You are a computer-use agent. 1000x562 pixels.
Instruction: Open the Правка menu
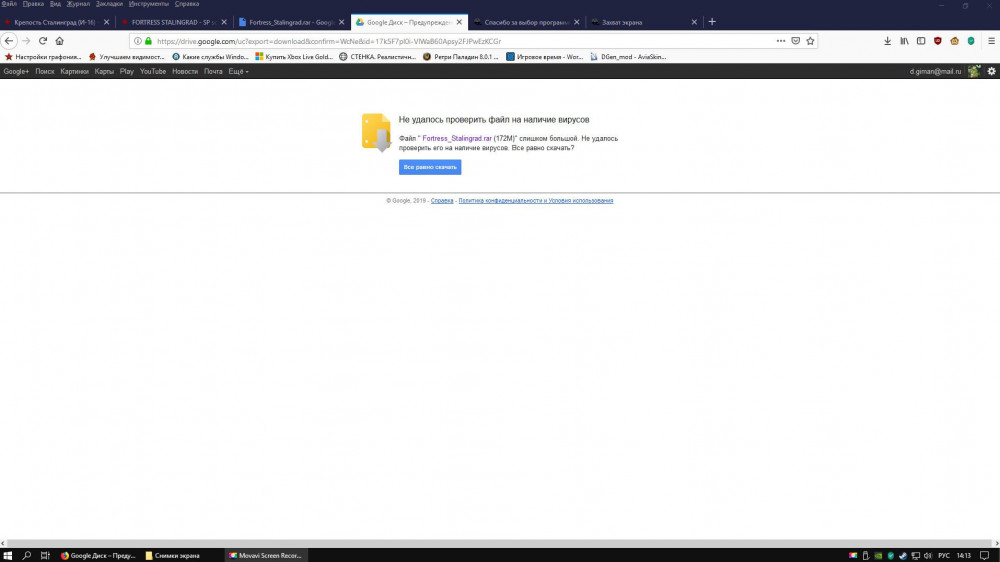point(33,4)
